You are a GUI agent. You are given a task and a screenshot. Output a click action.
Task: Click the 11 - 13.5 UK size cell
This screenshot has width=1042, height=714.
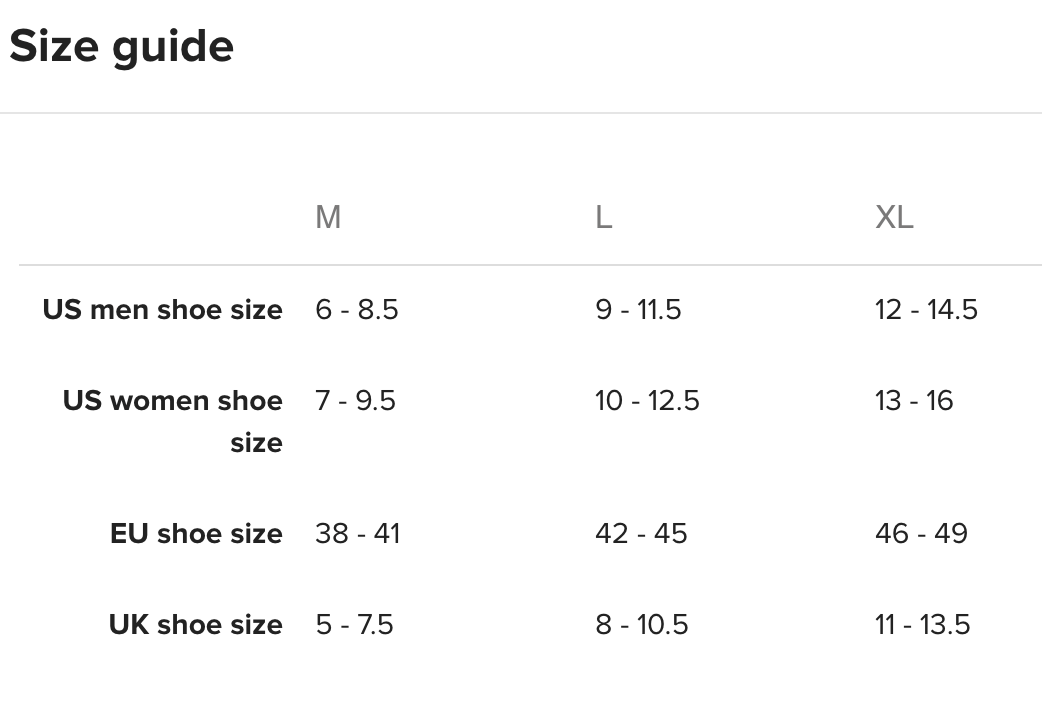922,625
